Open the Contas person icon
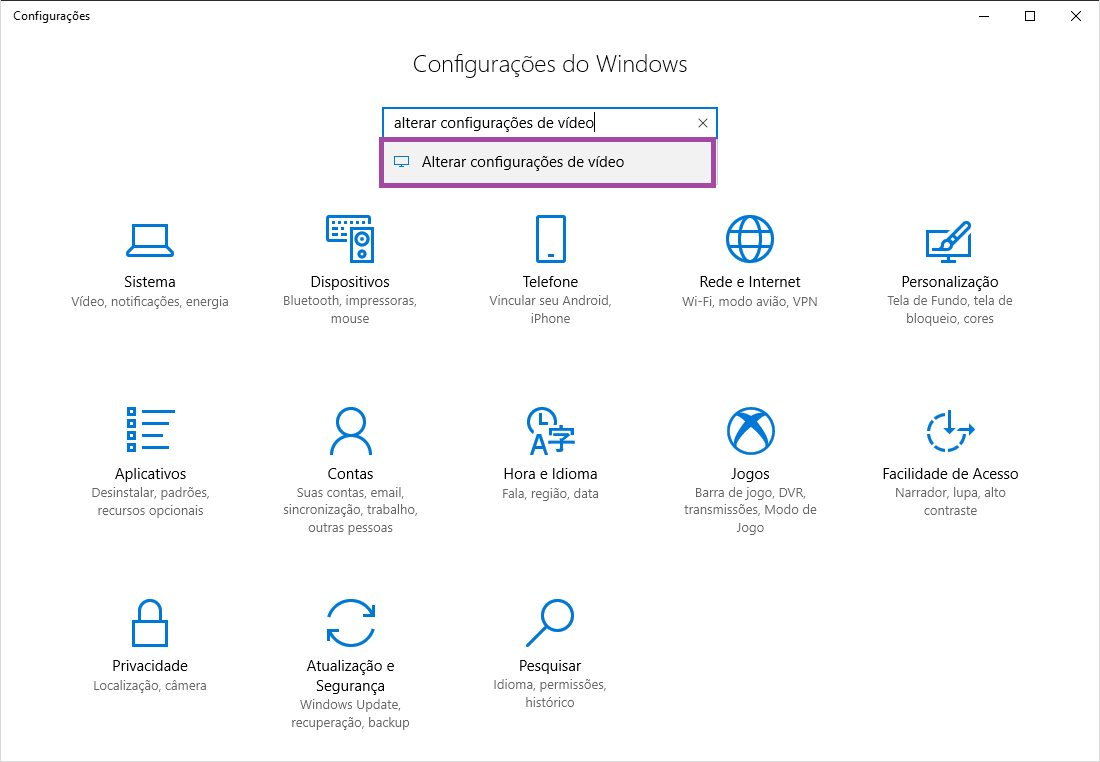This screenshot has height=762, width=1100. click(350, 430)
